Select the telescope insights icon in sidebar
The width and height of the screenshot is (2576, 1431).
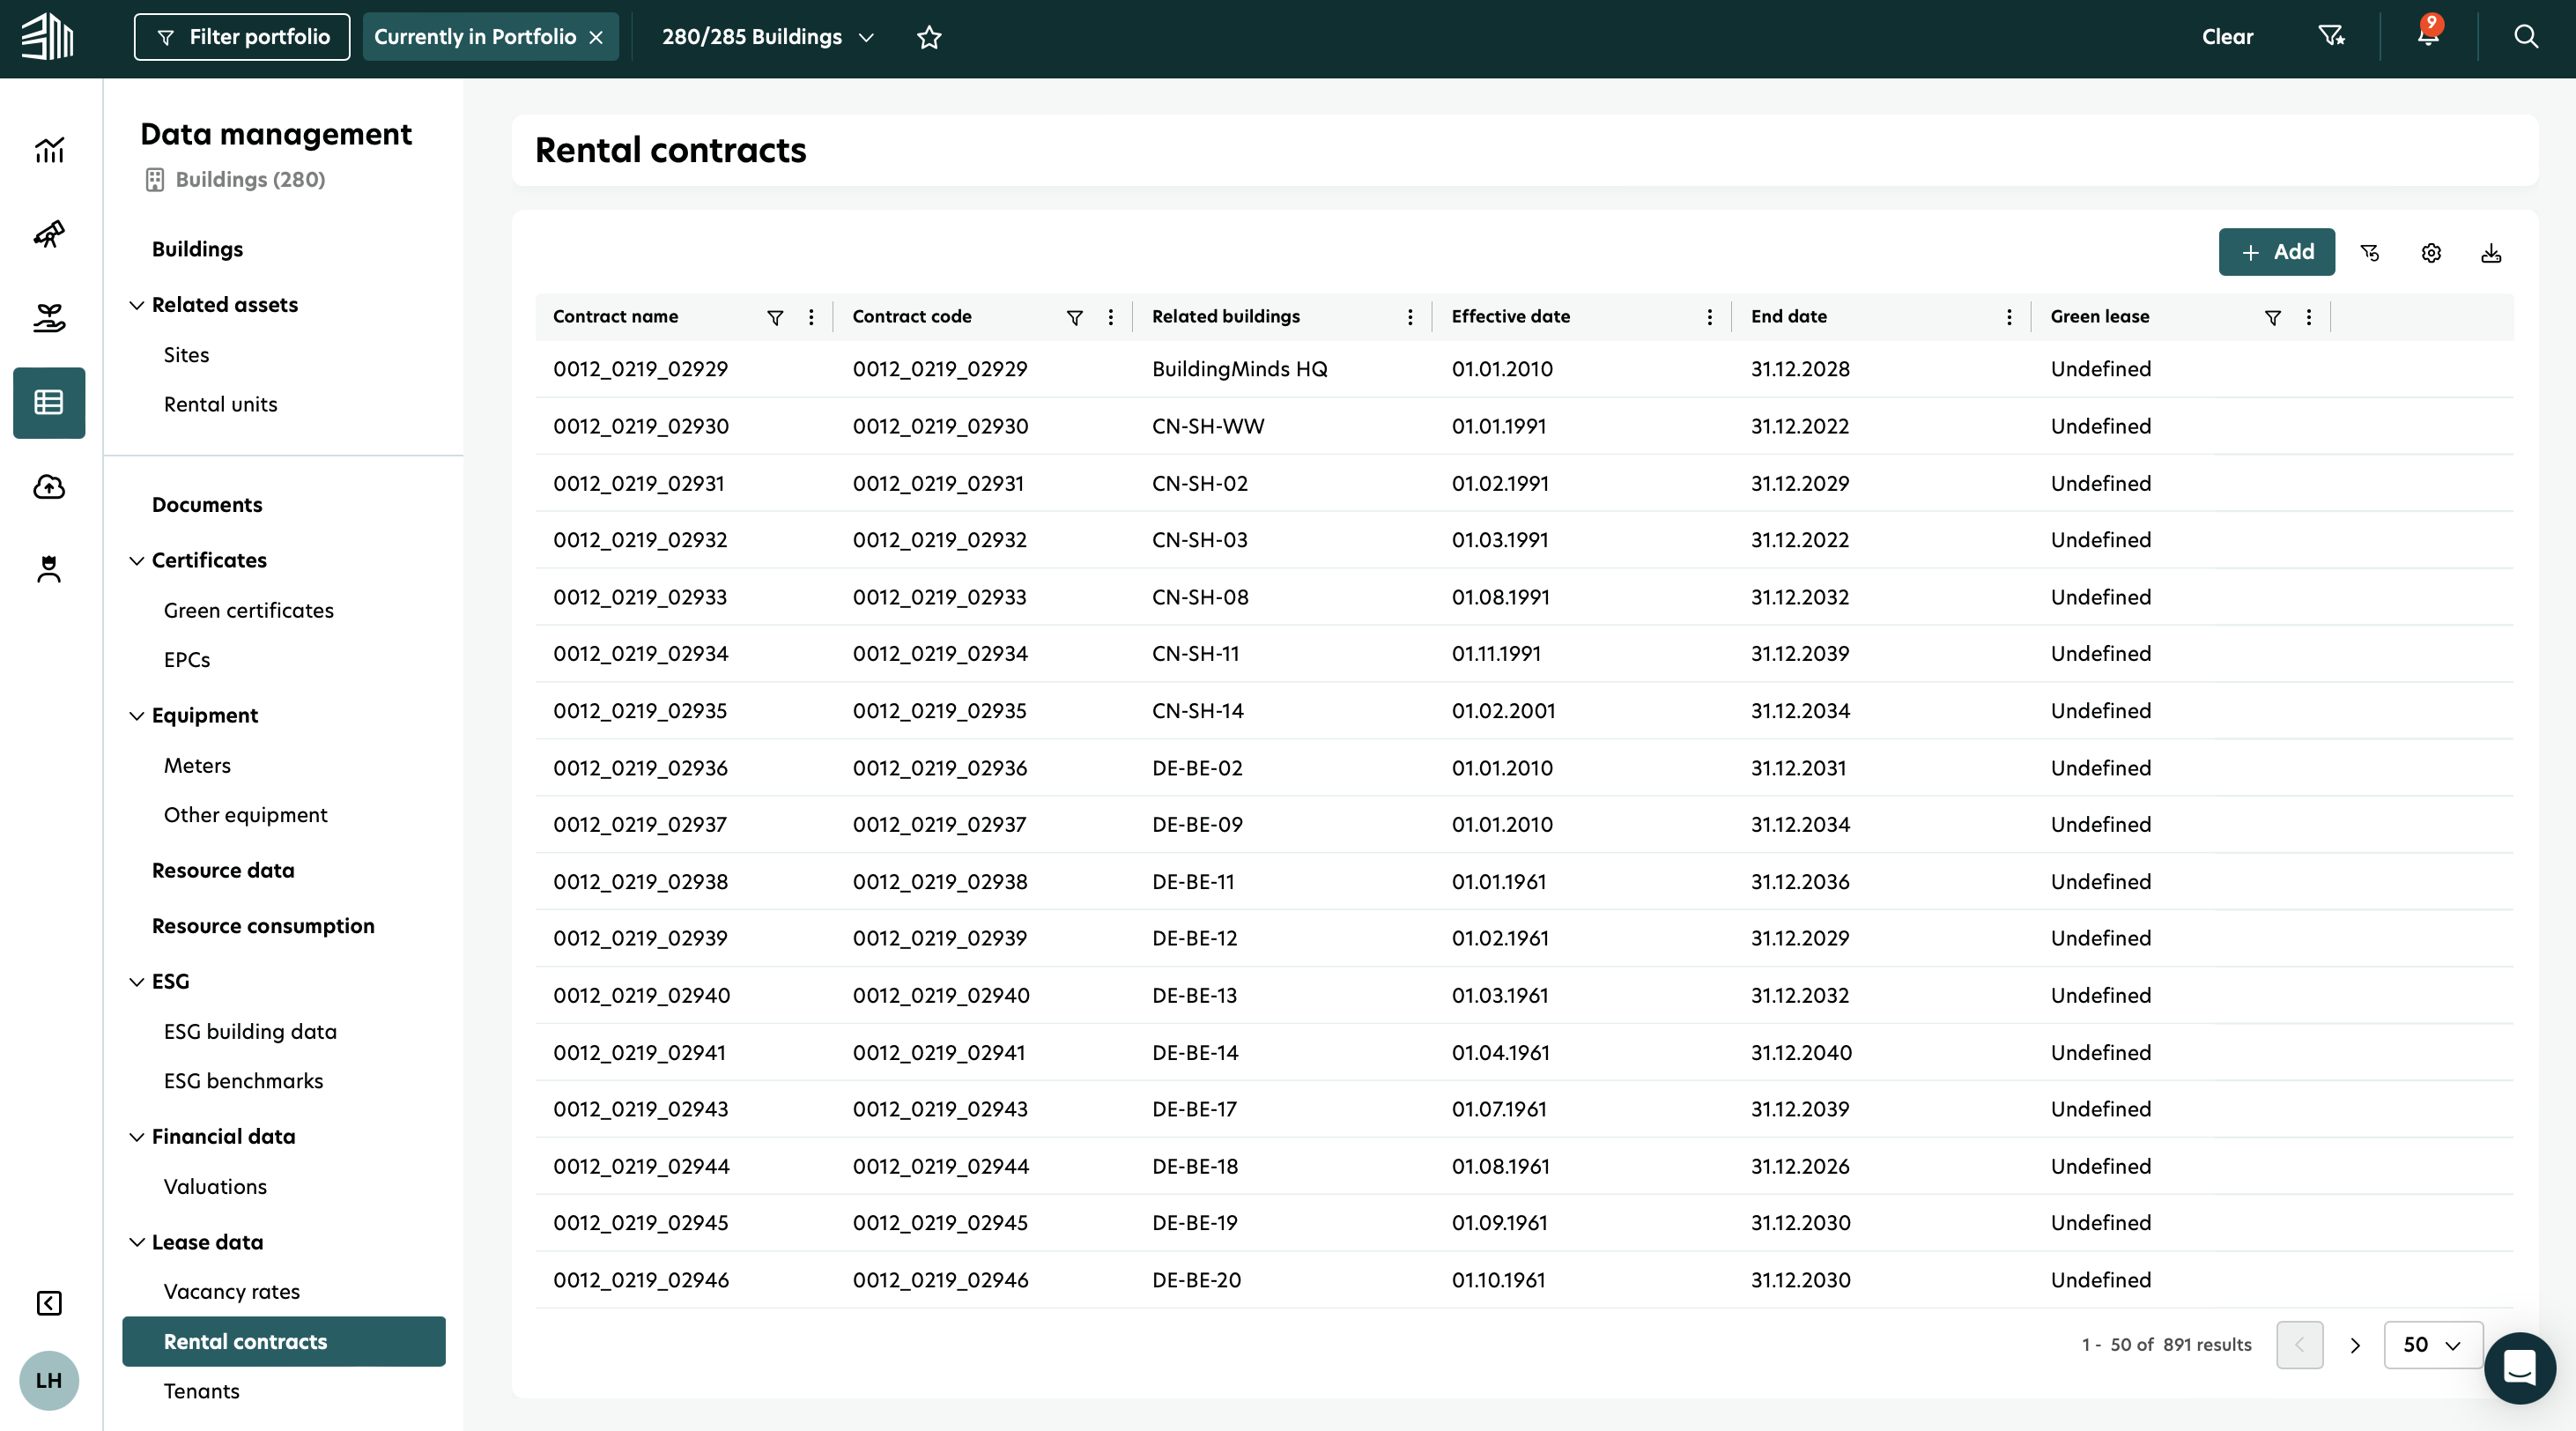point(48,234)
